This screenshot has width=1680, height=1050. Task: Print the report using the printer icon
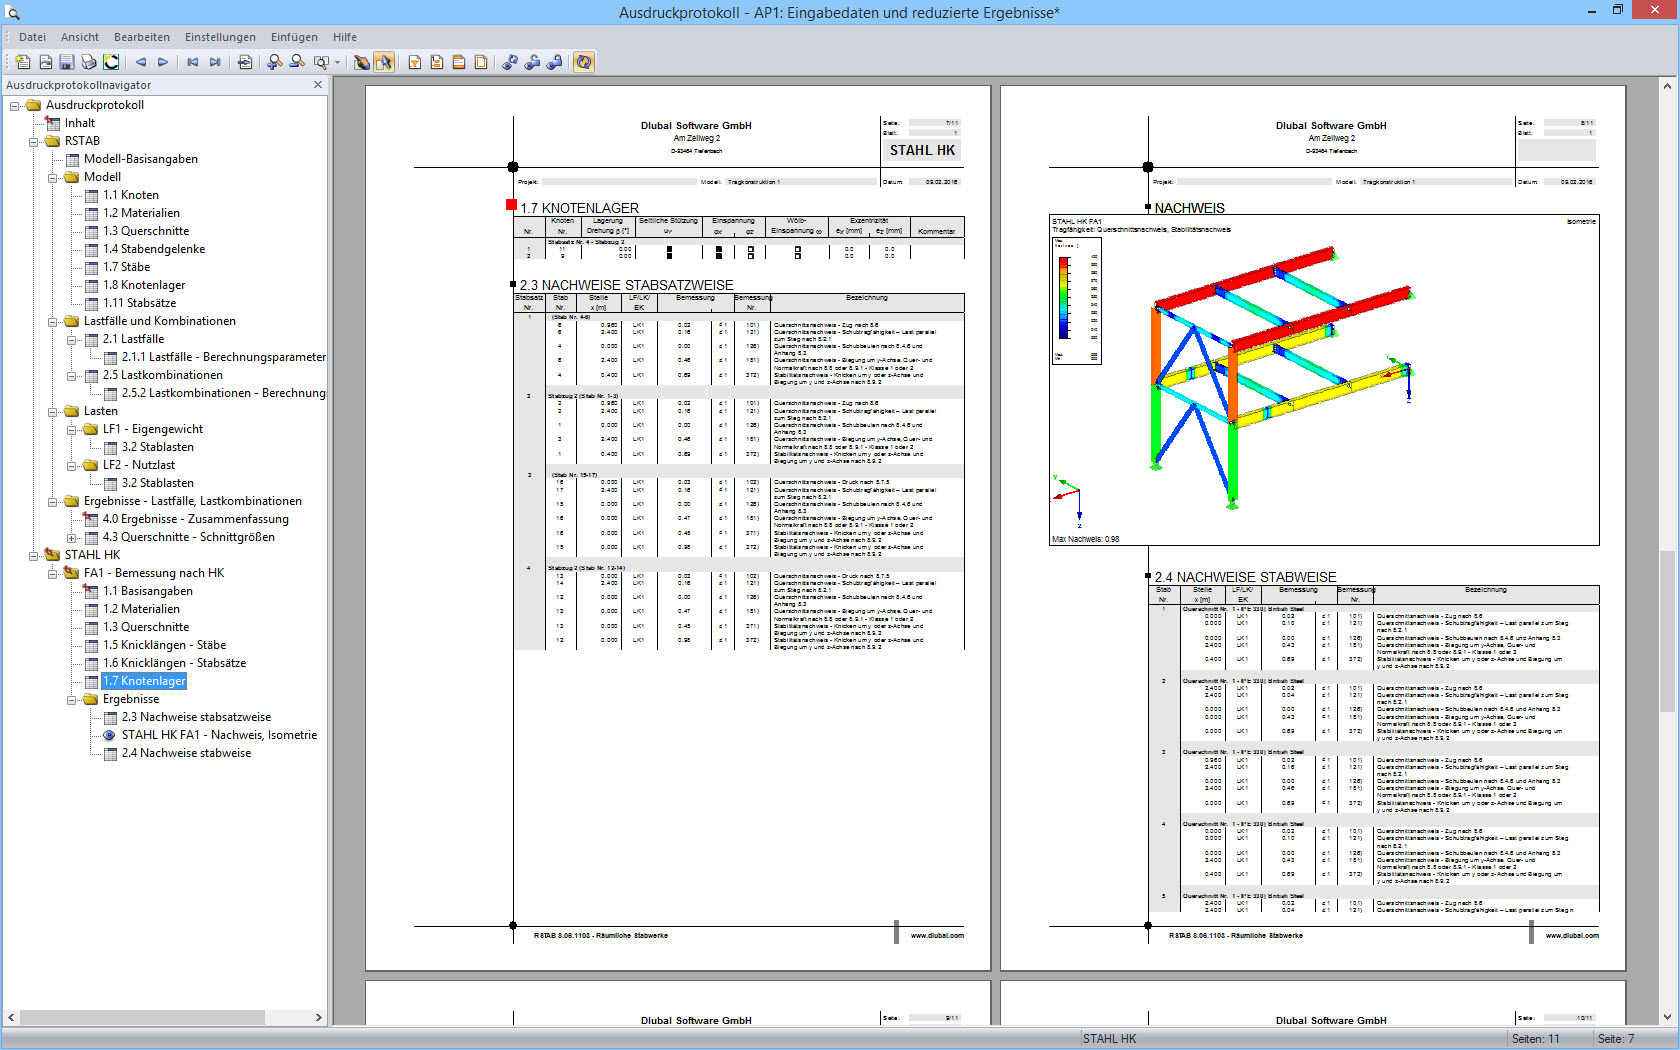[x=89, y=62]
